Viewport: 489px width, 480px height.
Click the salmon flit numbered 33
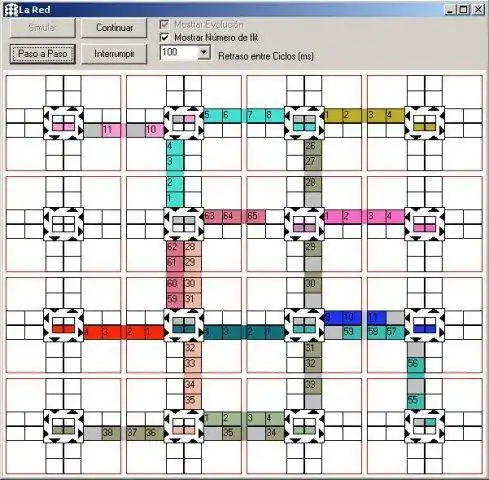tap(192, 364)
